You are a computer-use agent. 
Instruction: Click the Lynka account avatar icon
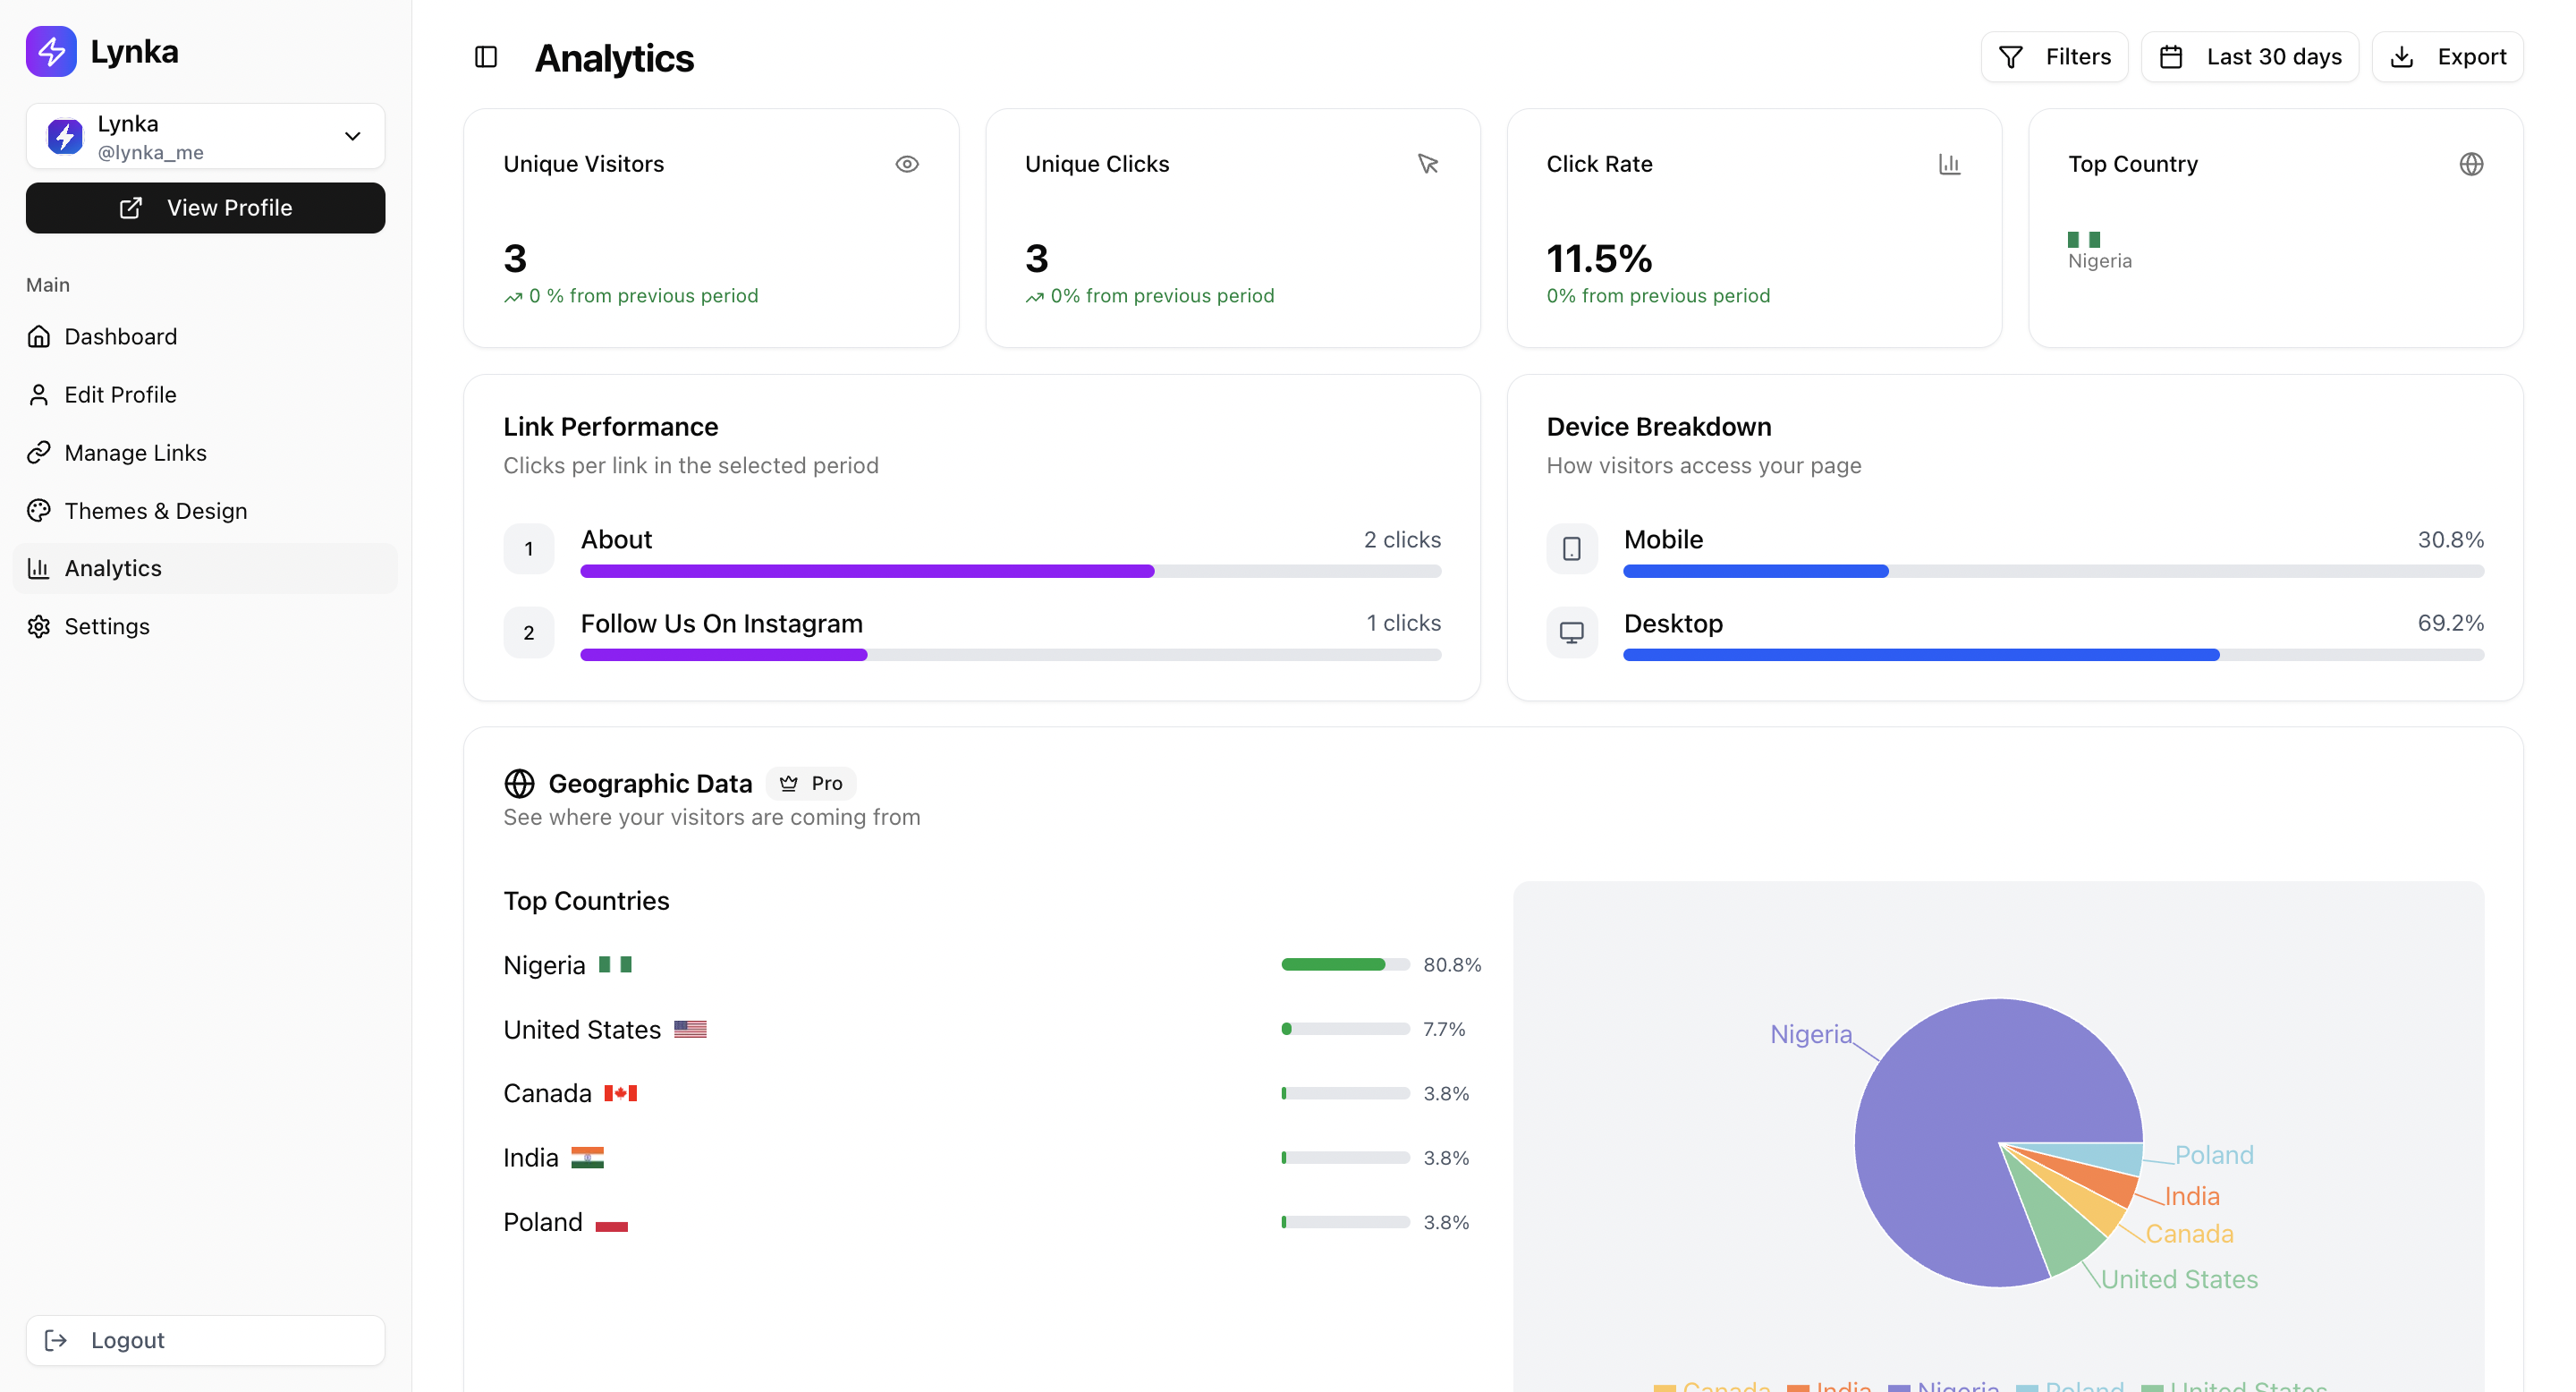click(65, 136)
